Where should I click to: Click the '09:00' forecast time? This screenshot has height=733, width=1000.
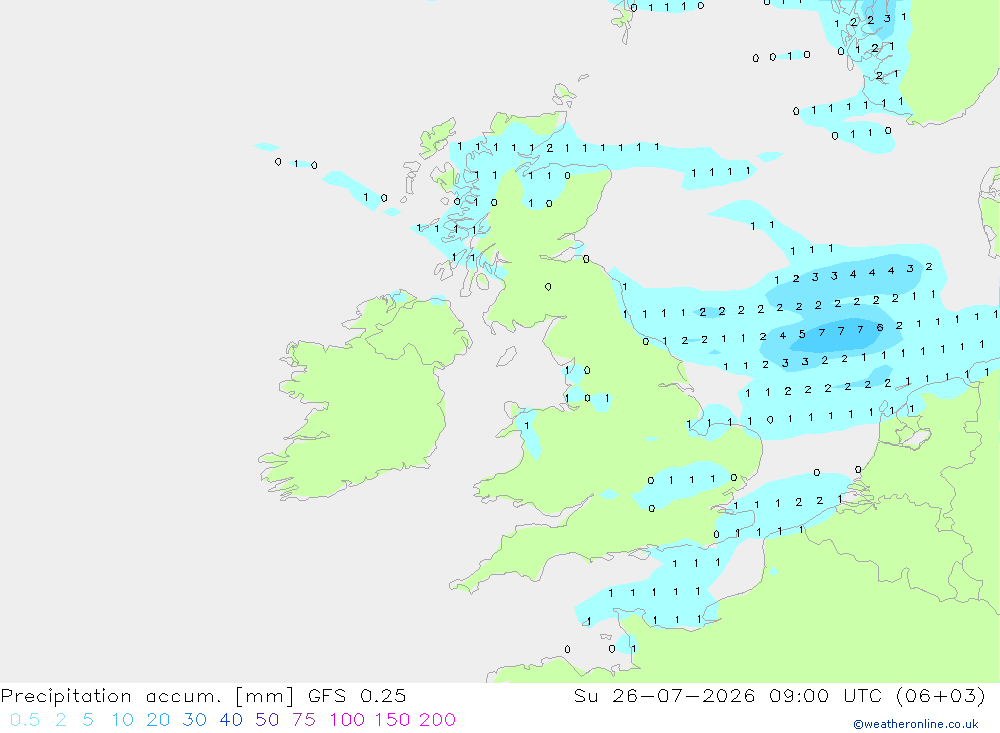(x=799, y=696)
